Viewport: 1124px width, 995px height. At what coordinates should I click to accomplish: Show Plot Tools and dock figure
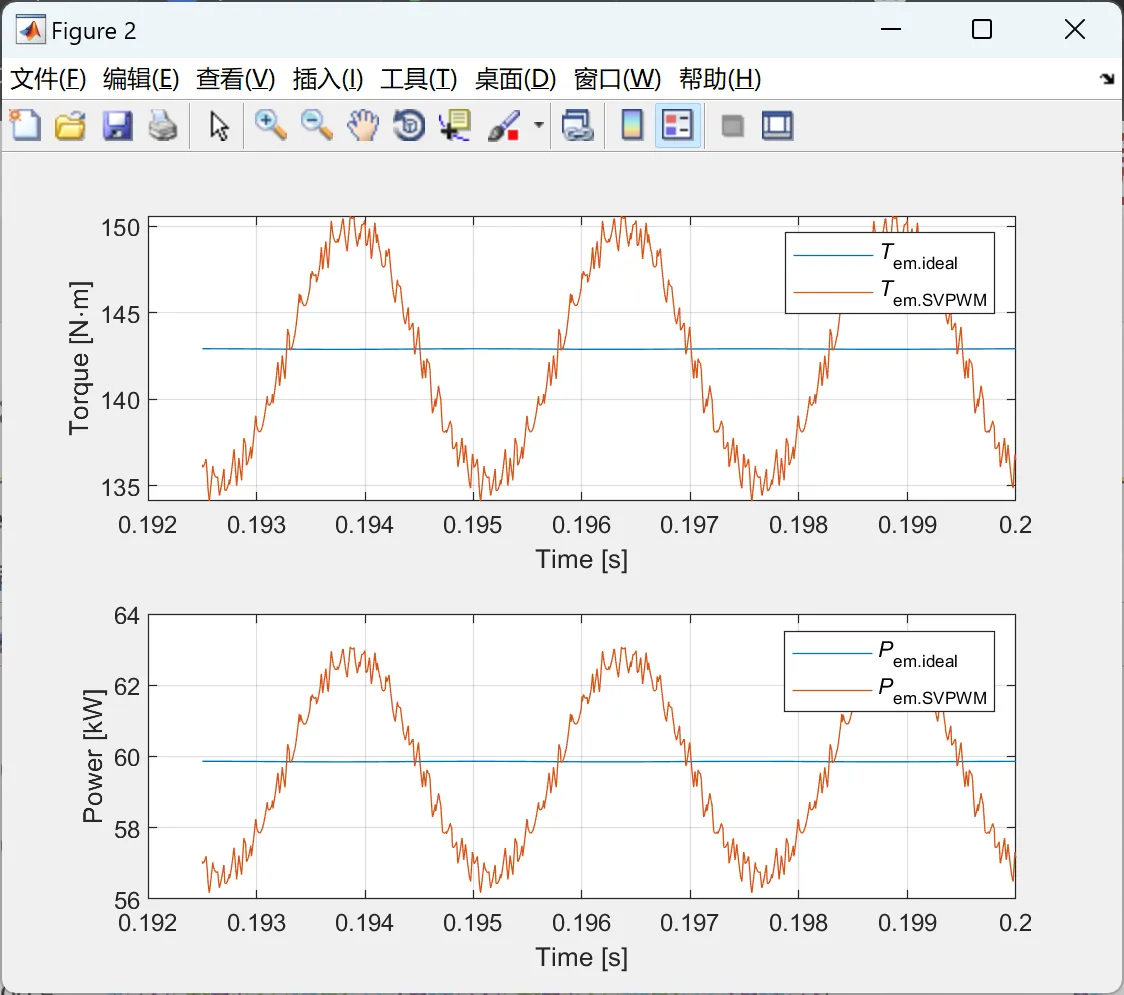coord(777,126)
